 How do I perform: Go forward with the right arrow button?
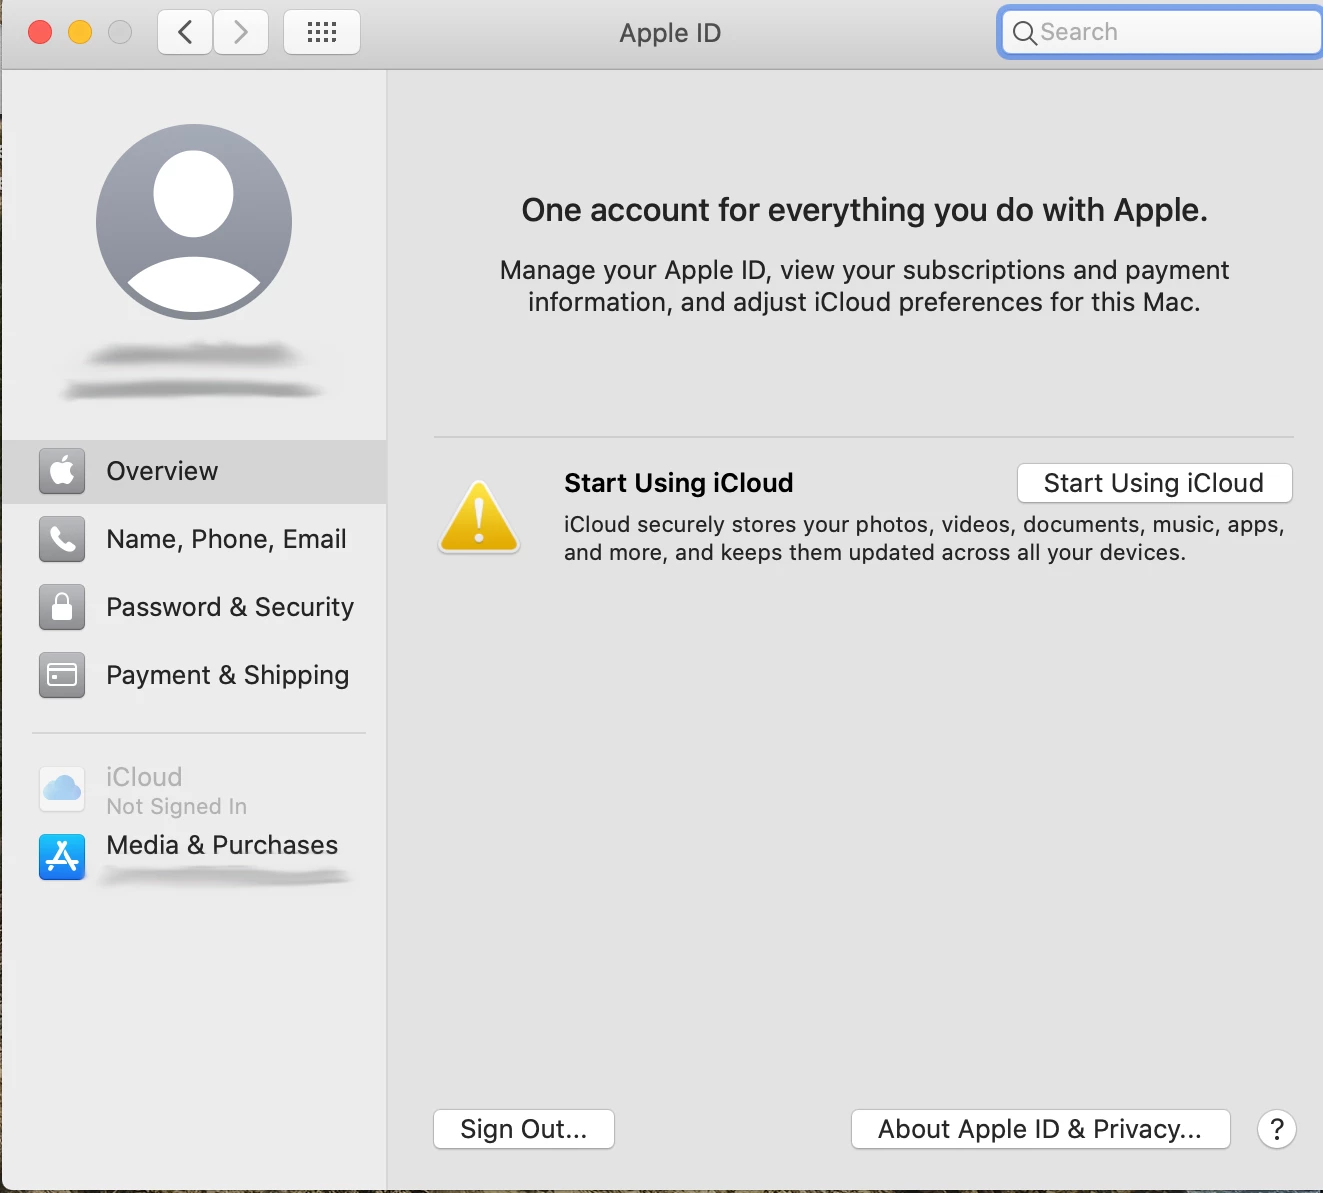(x=241, y=32)
